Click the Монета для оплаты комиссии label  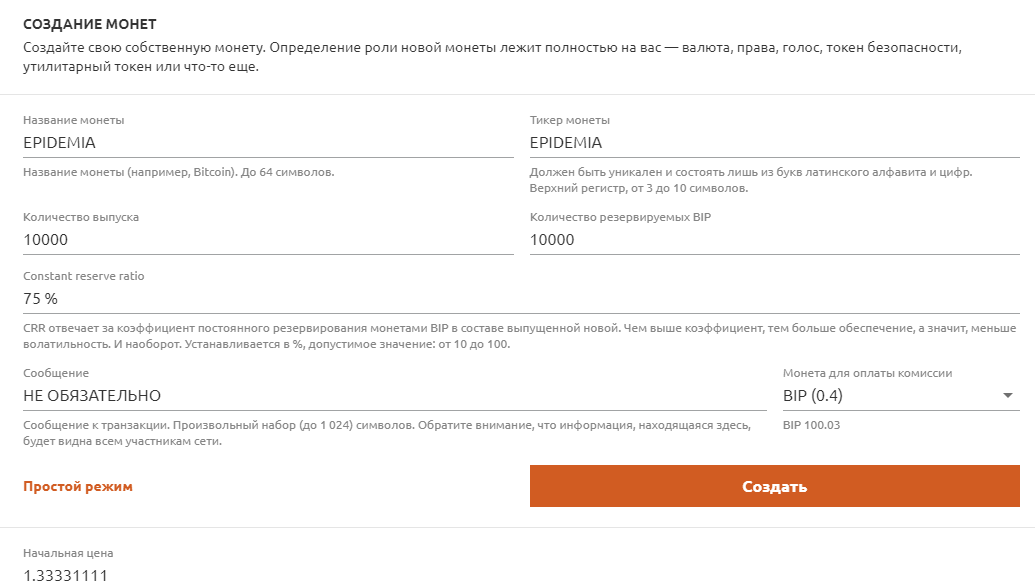[x=867, y=373]
